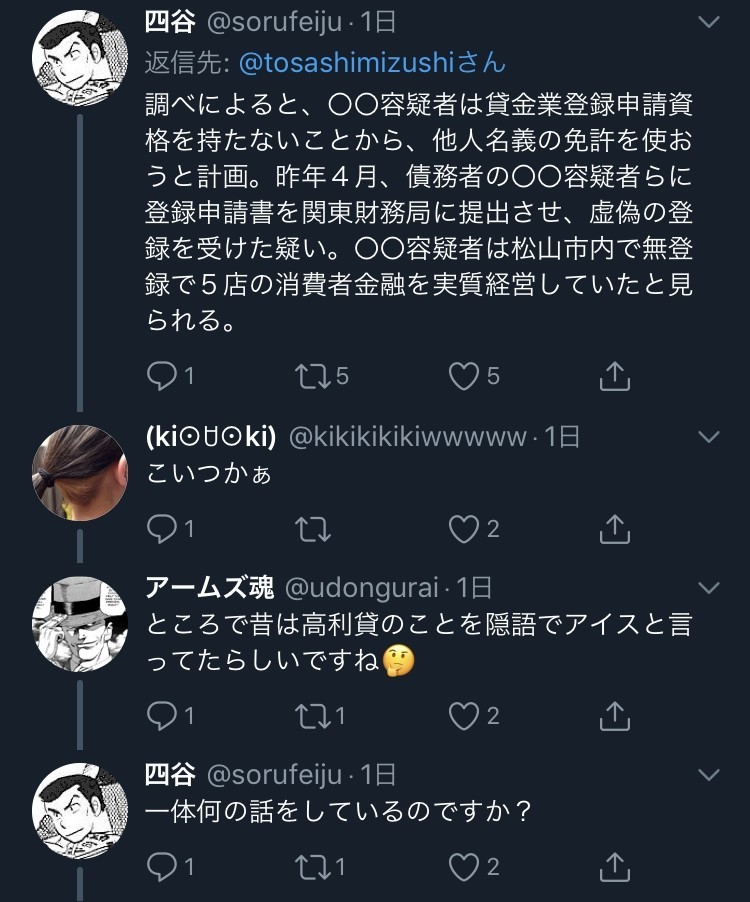Retweet the こいつかぁ tweet
The width and height of the screenshot is (750, 902).
click(x=313, y=527)
